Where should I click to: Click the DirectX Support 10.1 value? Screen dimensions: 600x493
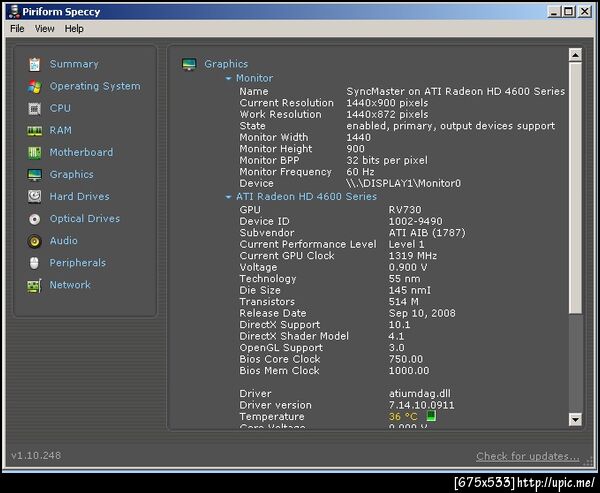tap(399, 325)
